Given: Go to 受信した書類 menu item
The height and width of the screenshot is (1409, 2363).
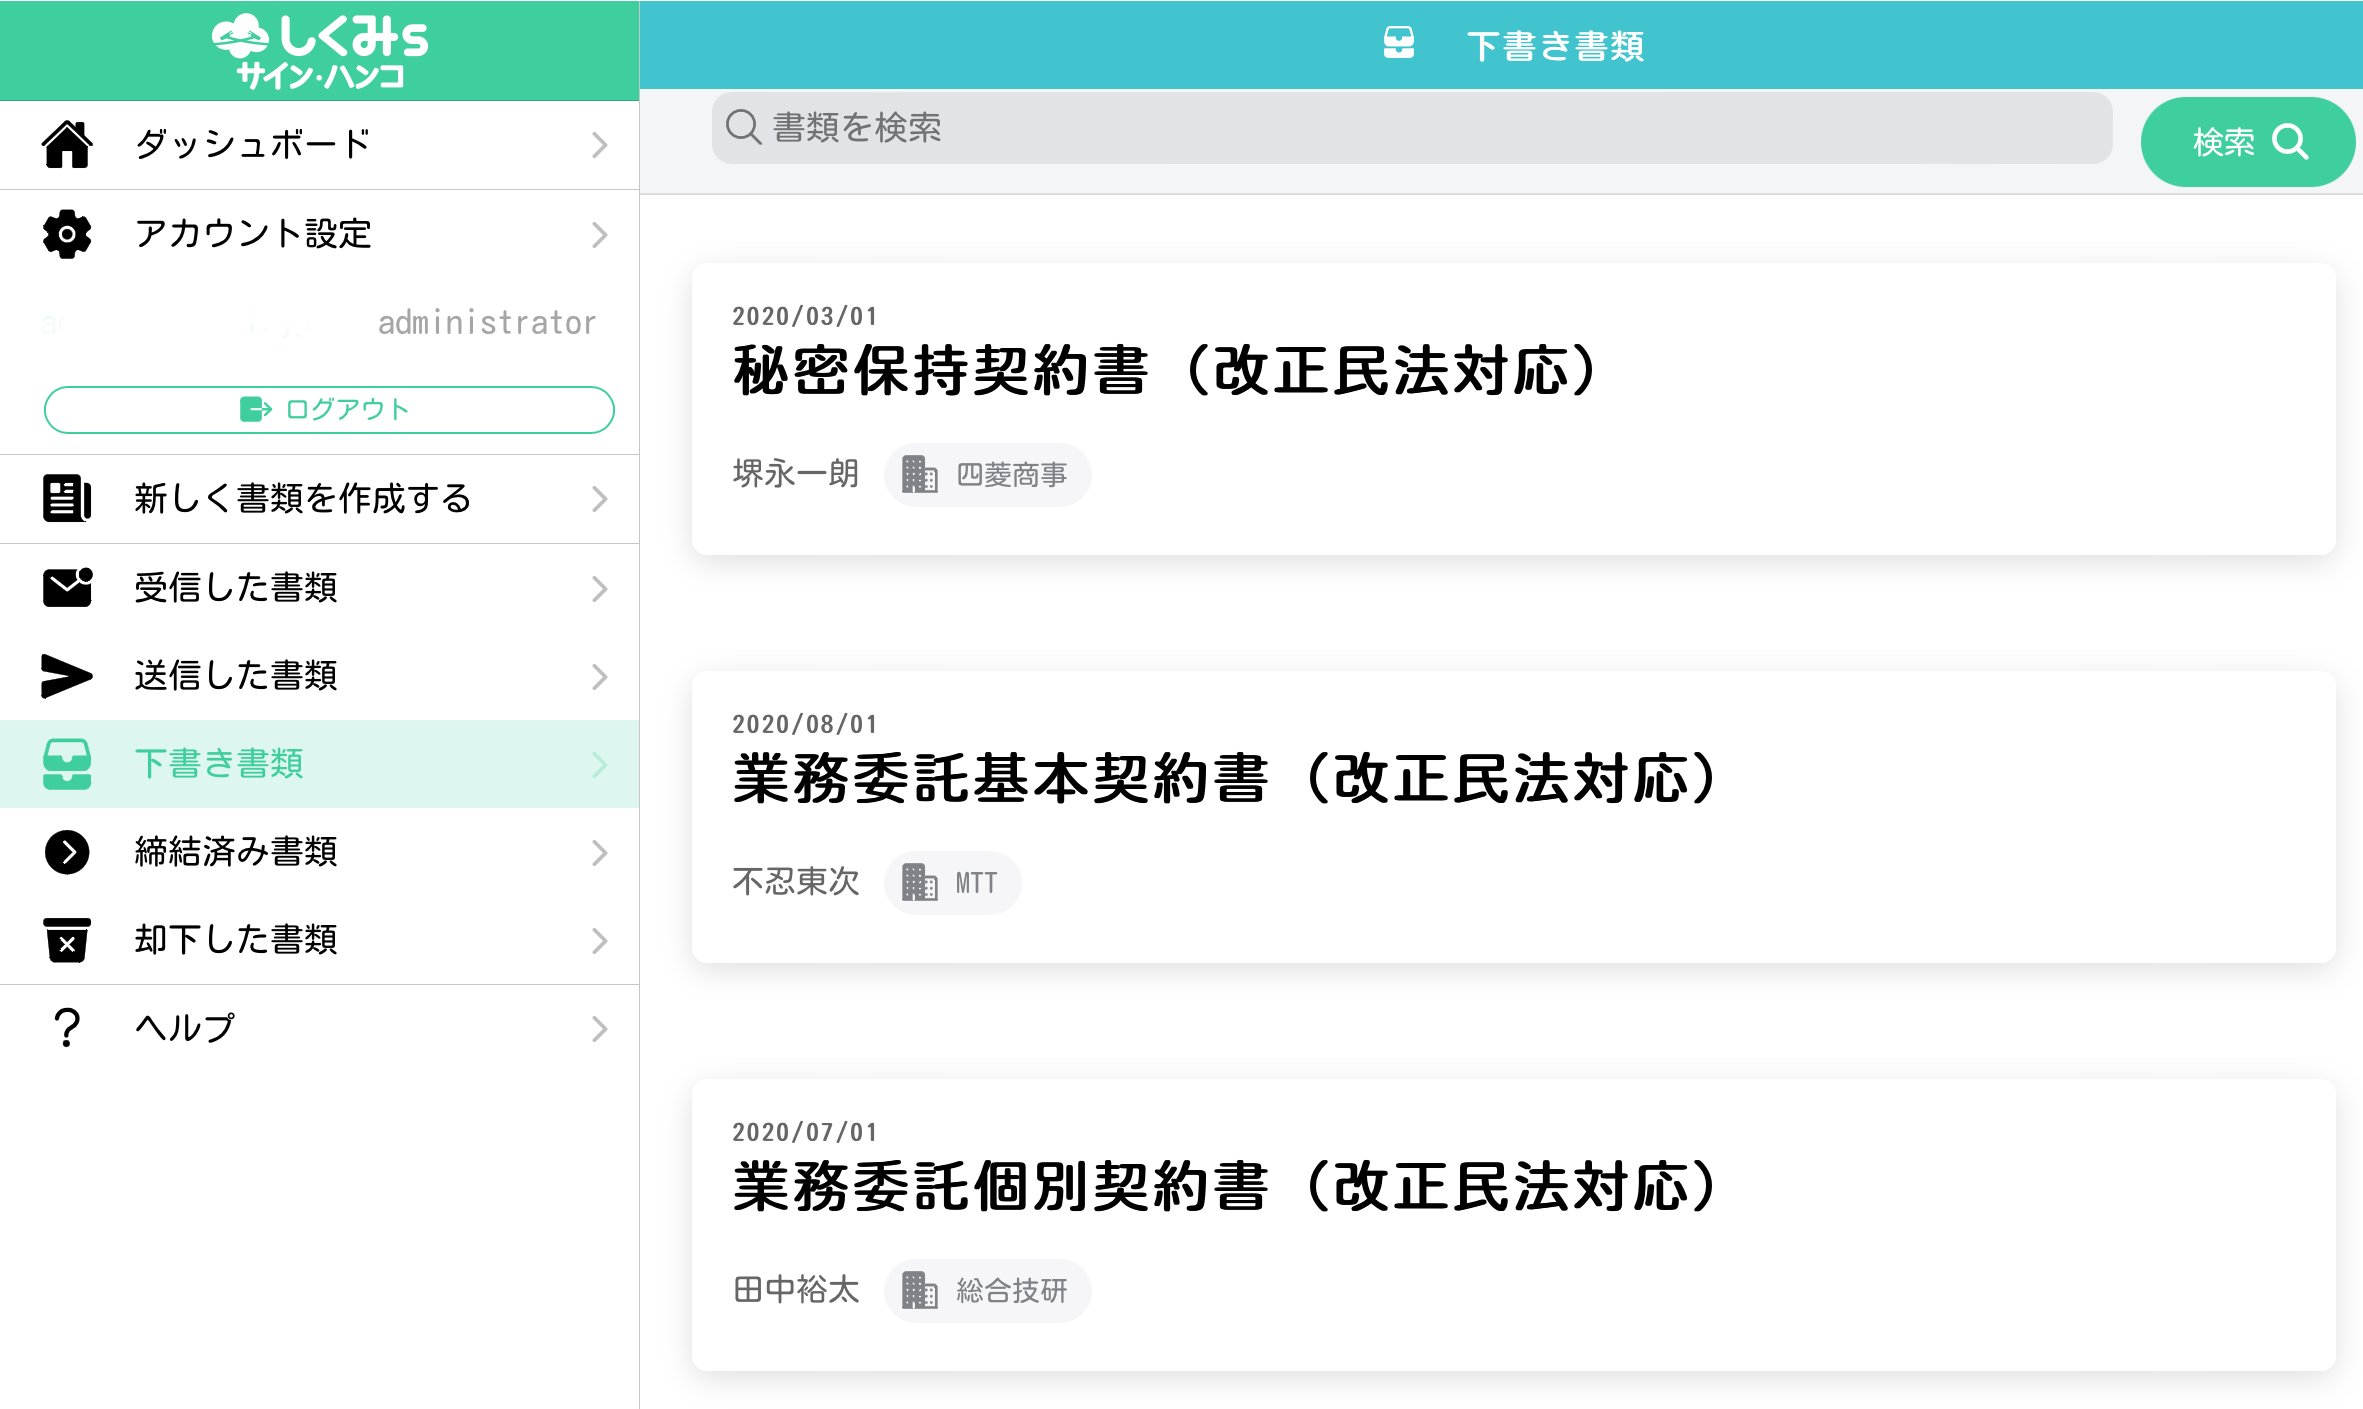Looking at the screenshot, I should [320, 588].
